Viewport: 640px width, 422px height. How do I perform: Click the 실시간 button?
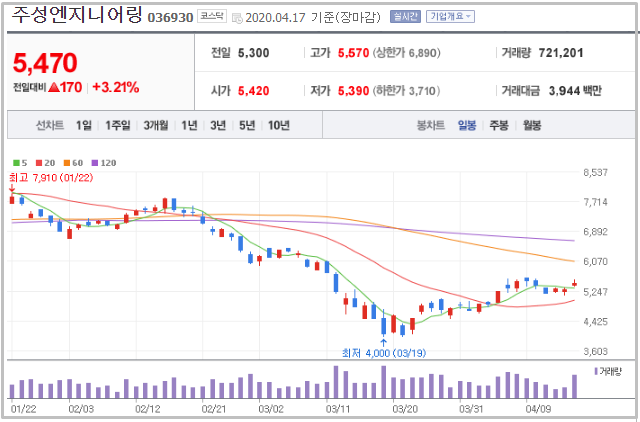click(x=405, y=17)
